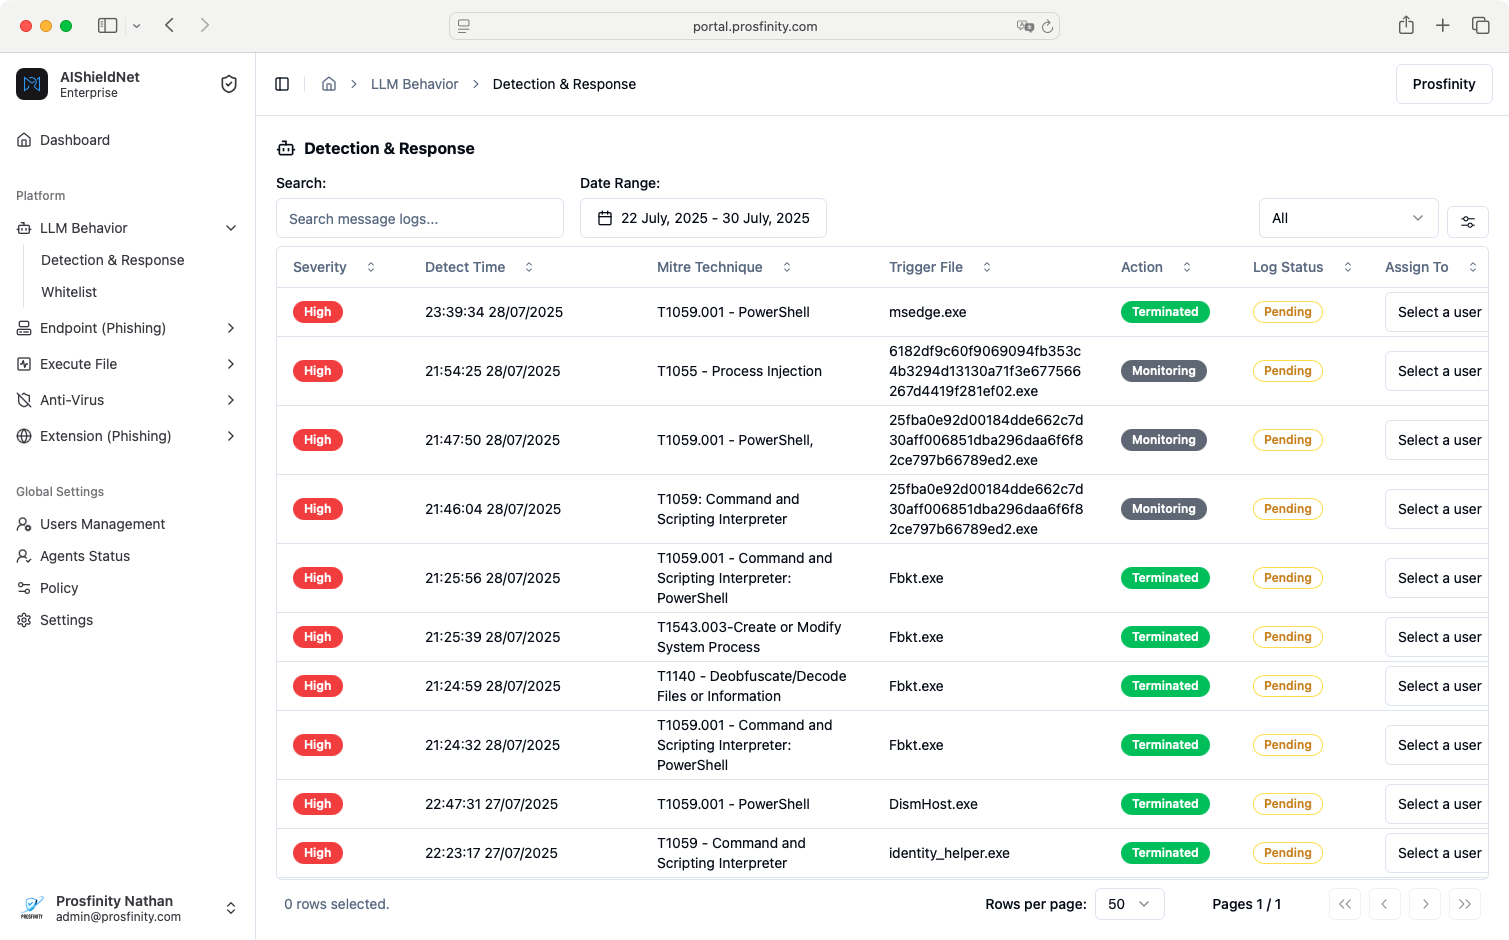Click the AIShieldNet logo in the sidebar
This screenshot has width=1509, height=940.
click(x=32, y=84)
